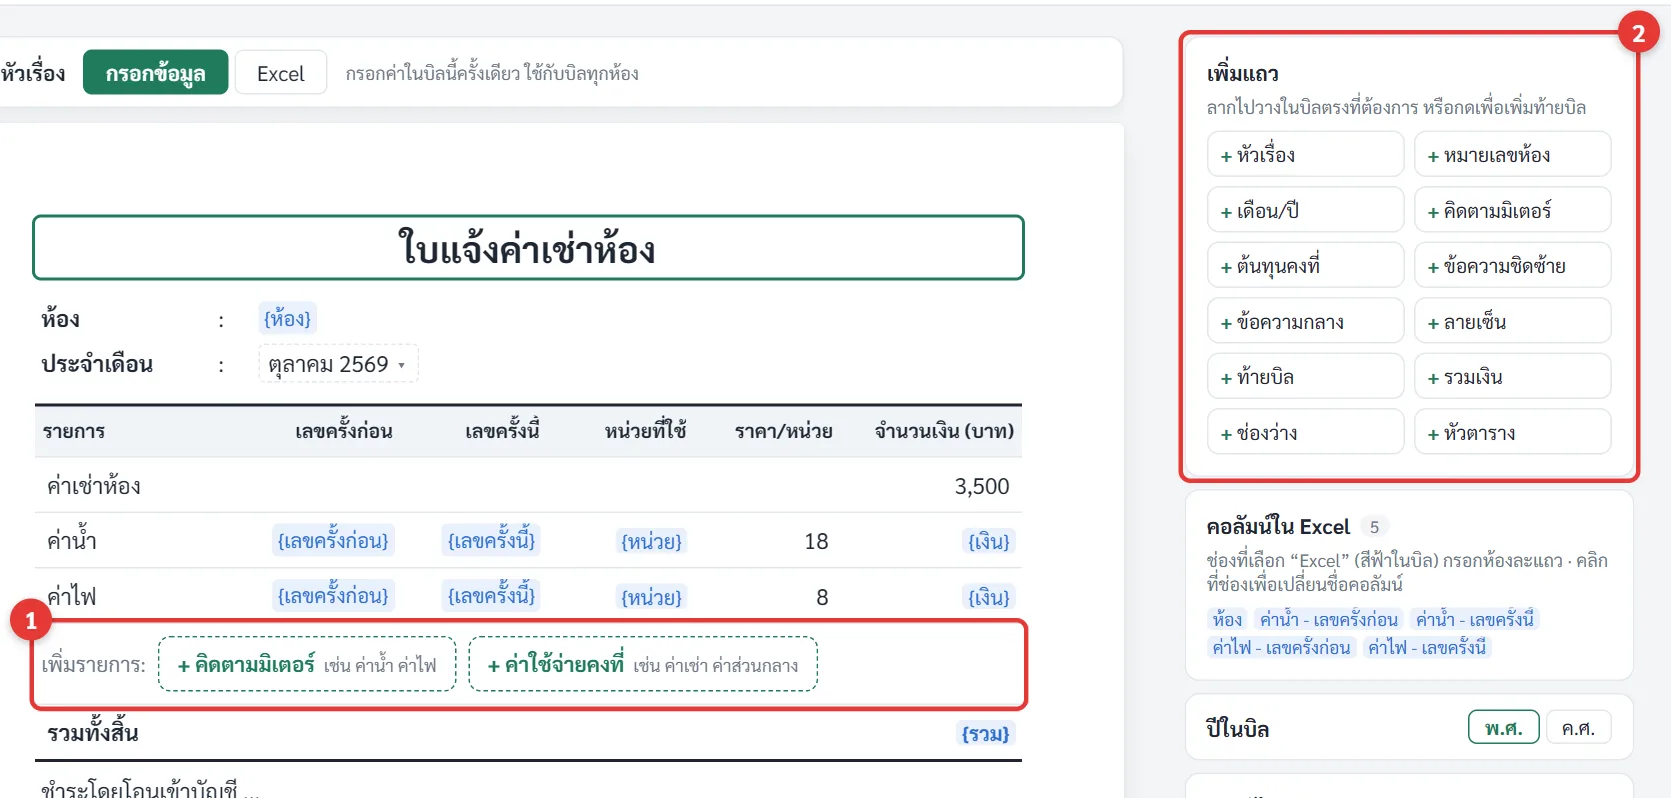Set the bill year to พ.ศ.

click(1503, 728)
